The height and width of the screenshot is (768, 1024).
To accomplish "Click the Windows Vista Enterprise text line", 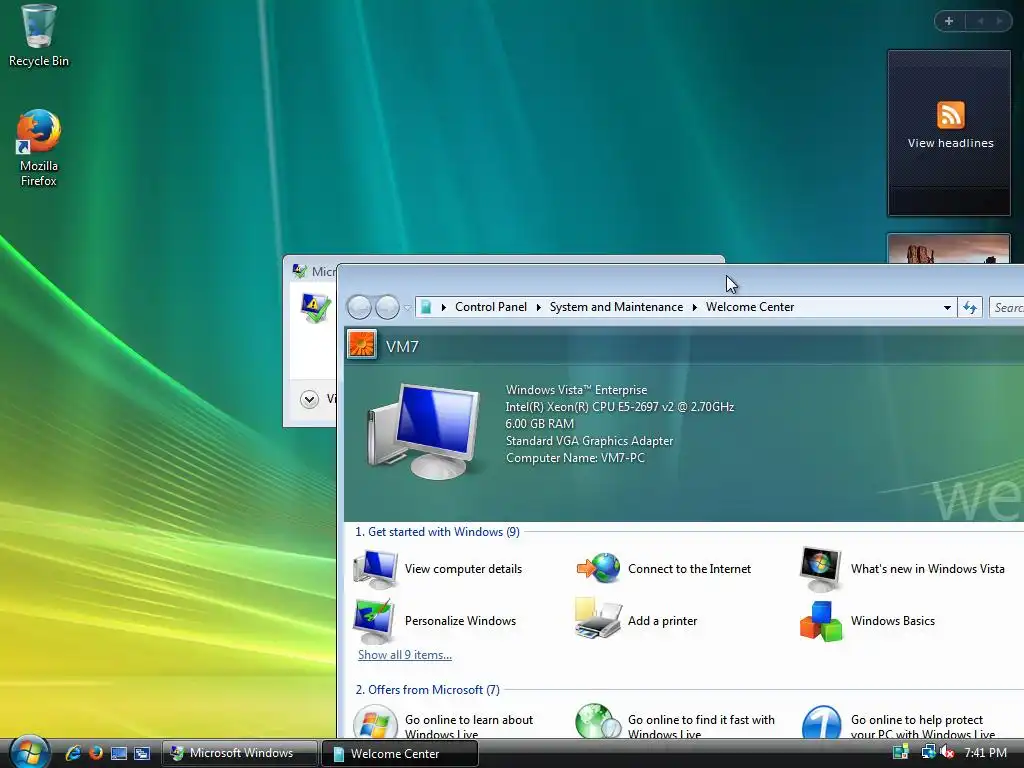I will [576, 390].
